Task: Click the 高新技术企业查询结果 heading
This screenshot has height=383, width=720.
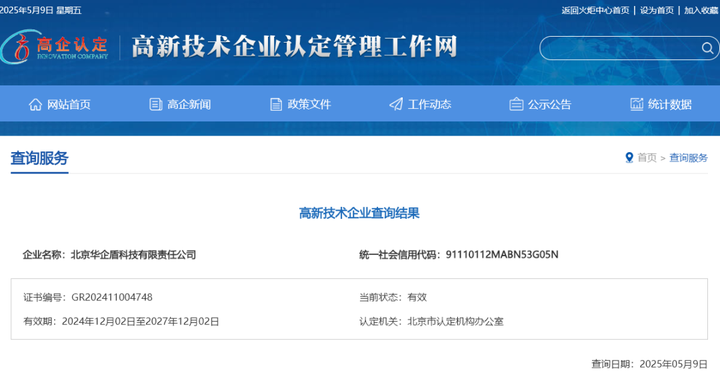Action: (x=359, y=213)
